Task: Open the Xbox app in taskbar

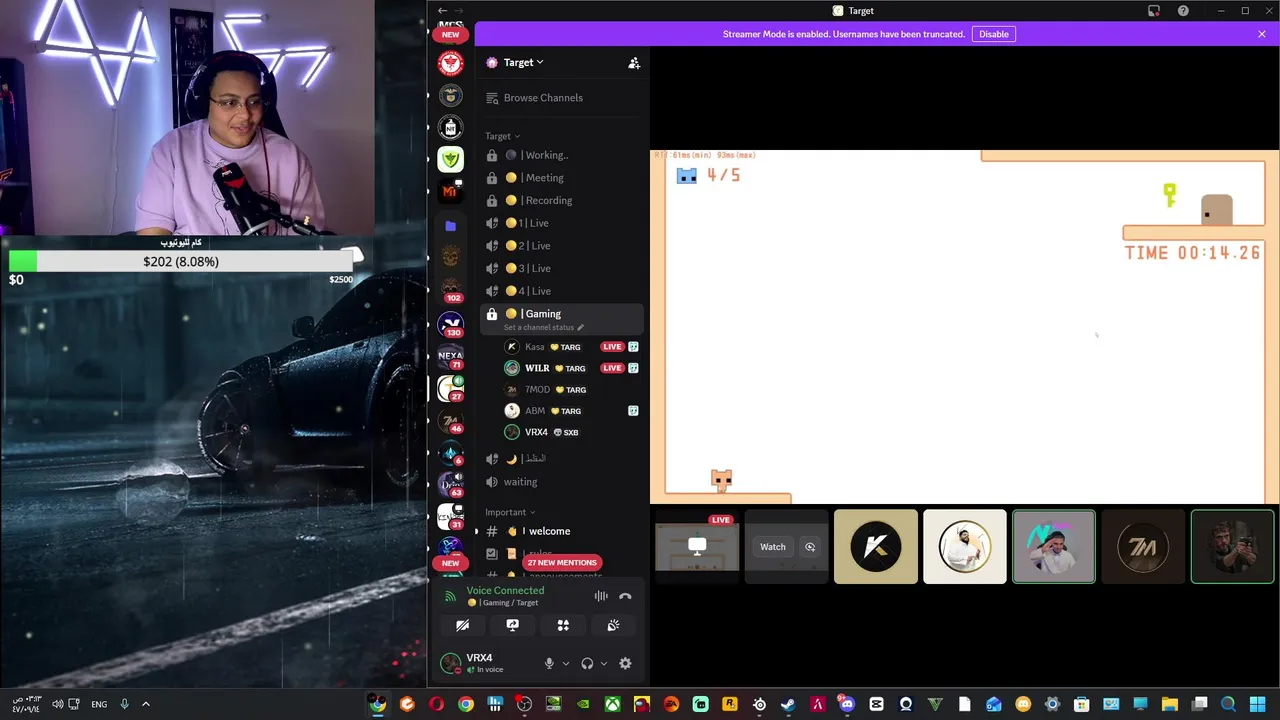Action: 612,704
